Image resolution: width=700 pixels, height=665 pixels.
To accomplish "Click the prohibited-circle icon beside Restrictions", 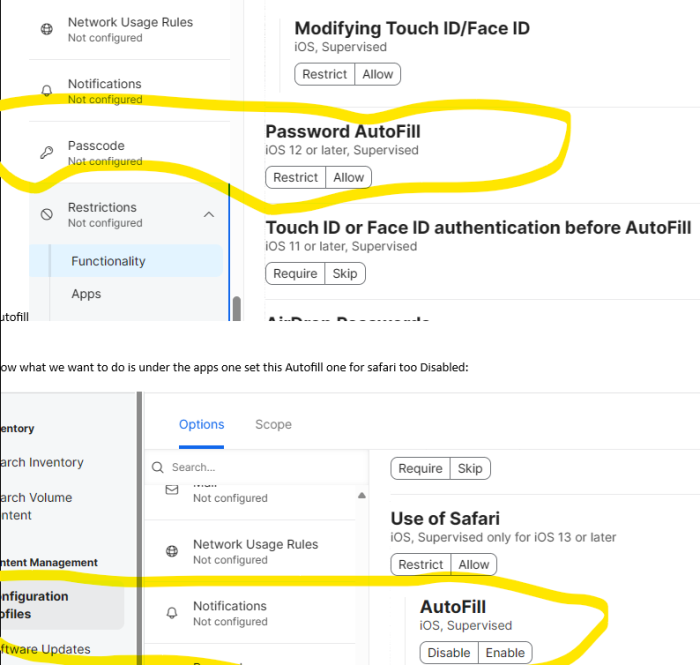I will tap(46, 214).
